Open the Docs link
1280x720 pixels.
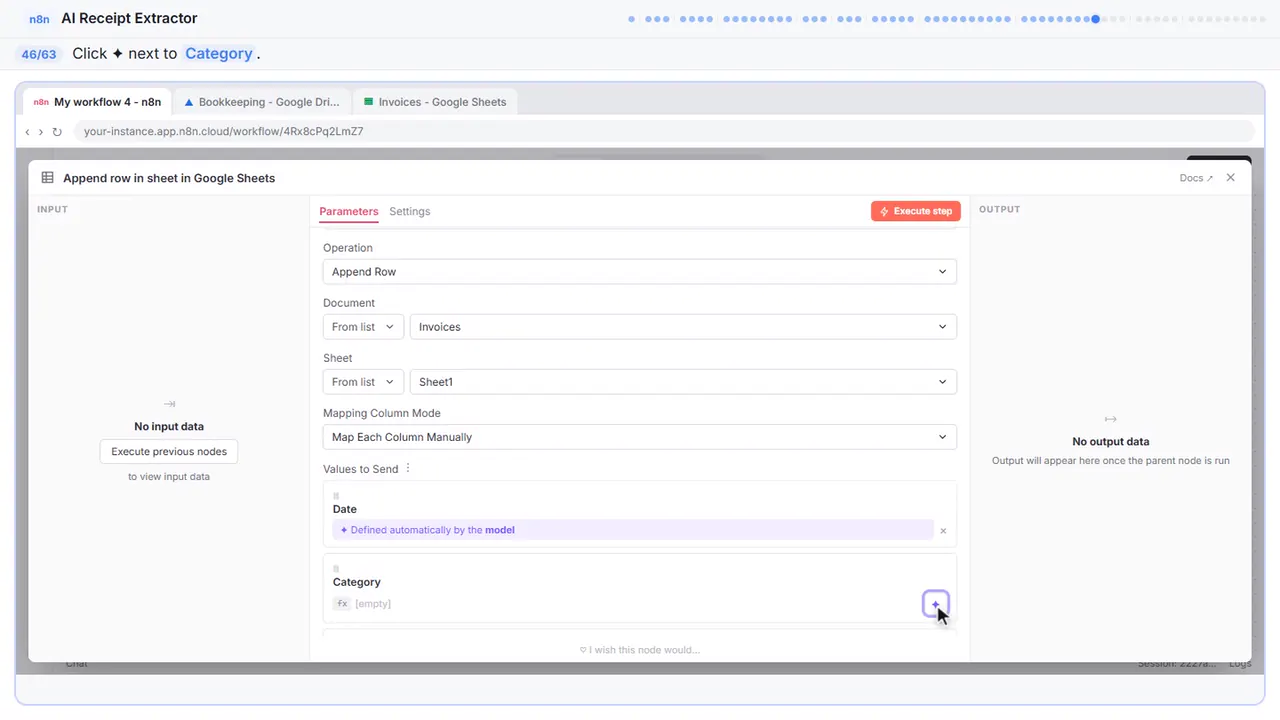1196,178
